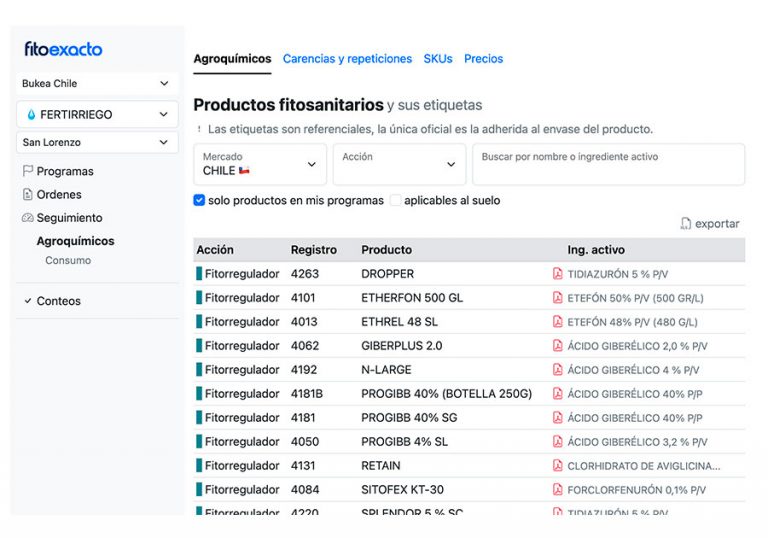This screenshot has height=538, width=768.
Task: Open PDF label for ETHREL 48 SL
Action: [558, 322]
